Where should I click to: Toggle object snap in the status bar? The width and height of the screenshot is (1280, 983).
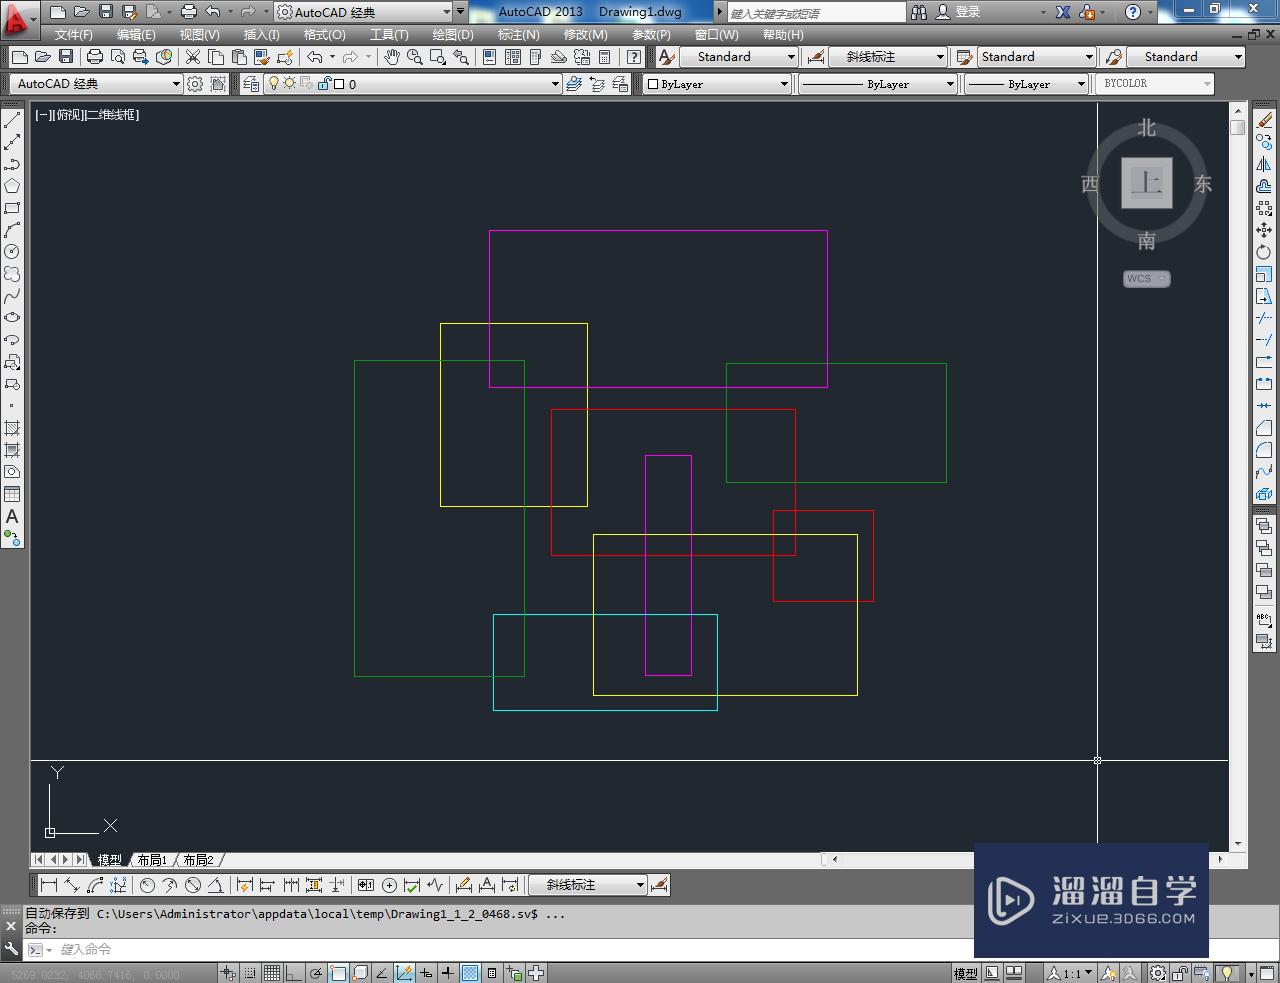[x=337, y=972]
